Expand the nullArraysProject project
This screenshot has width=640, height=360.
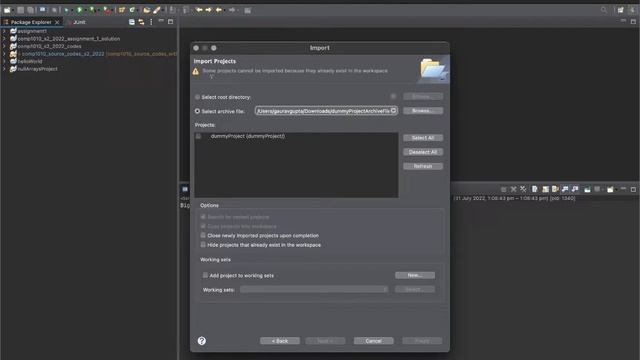click(x=4, y=69)
